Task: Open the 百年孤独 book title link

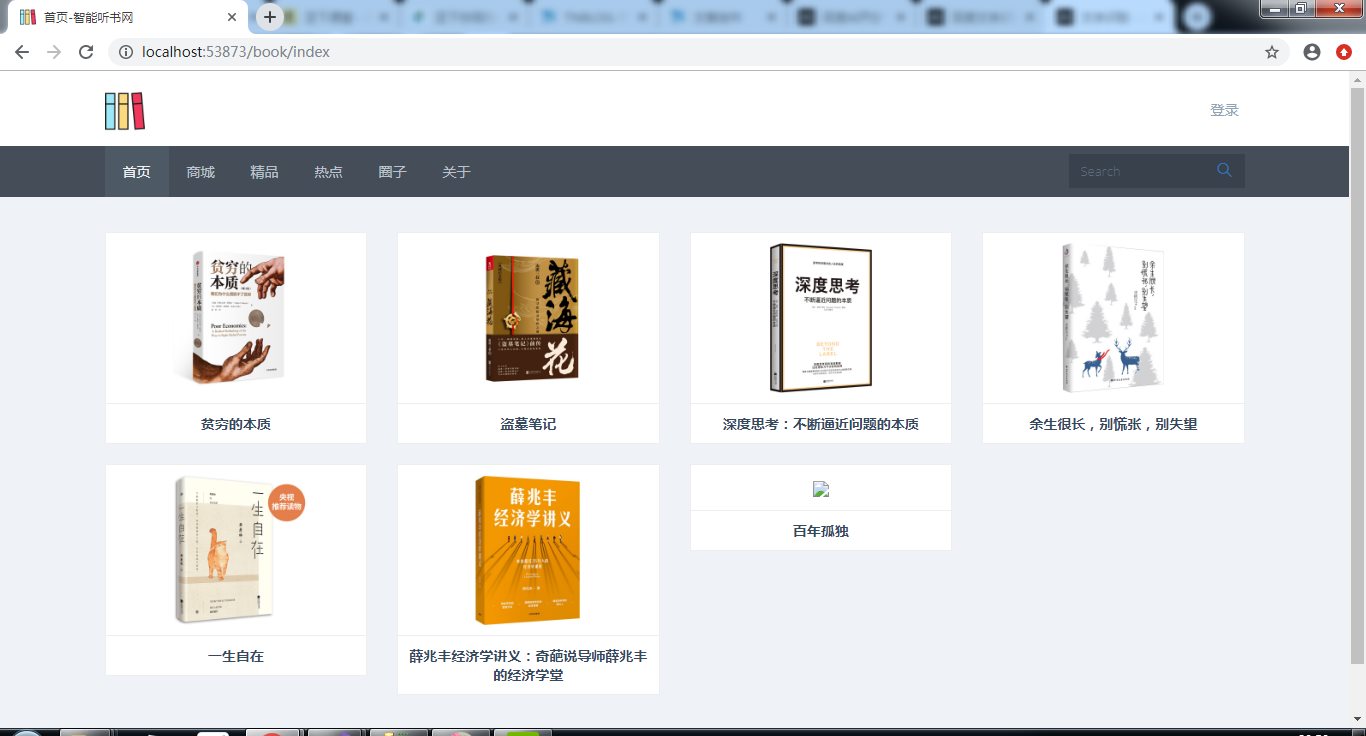Action: tap(821, 531)
